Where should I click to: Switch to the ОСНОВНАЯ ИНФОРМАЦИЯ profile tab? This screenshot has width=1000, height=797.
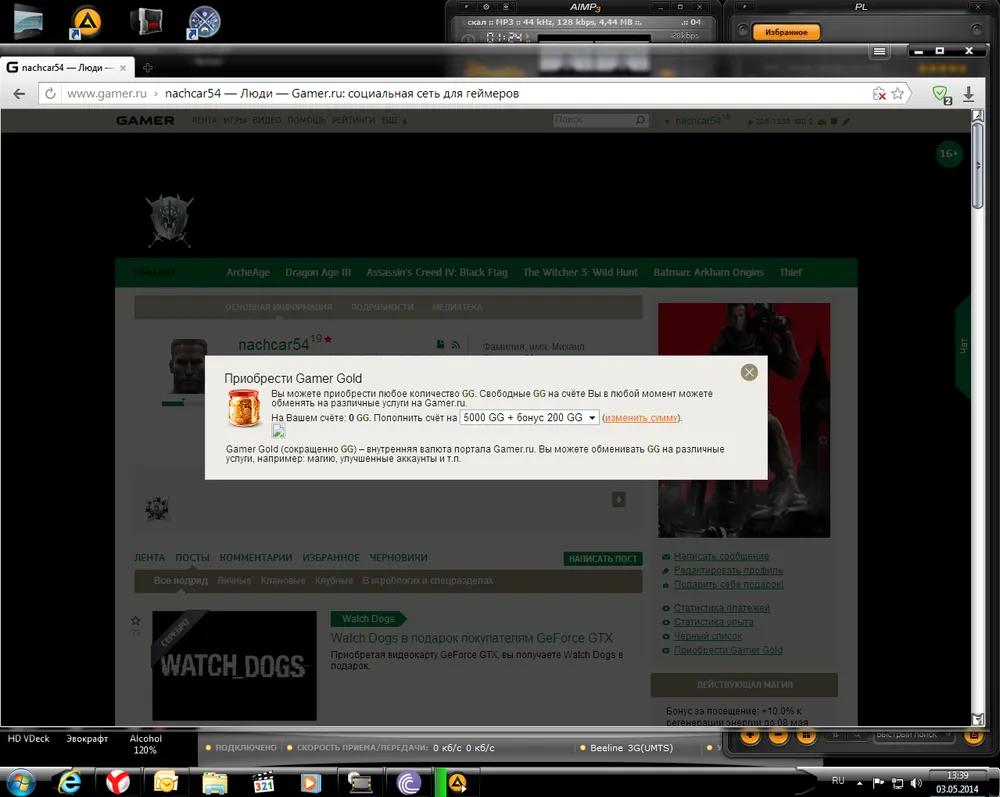coord(279,307)
